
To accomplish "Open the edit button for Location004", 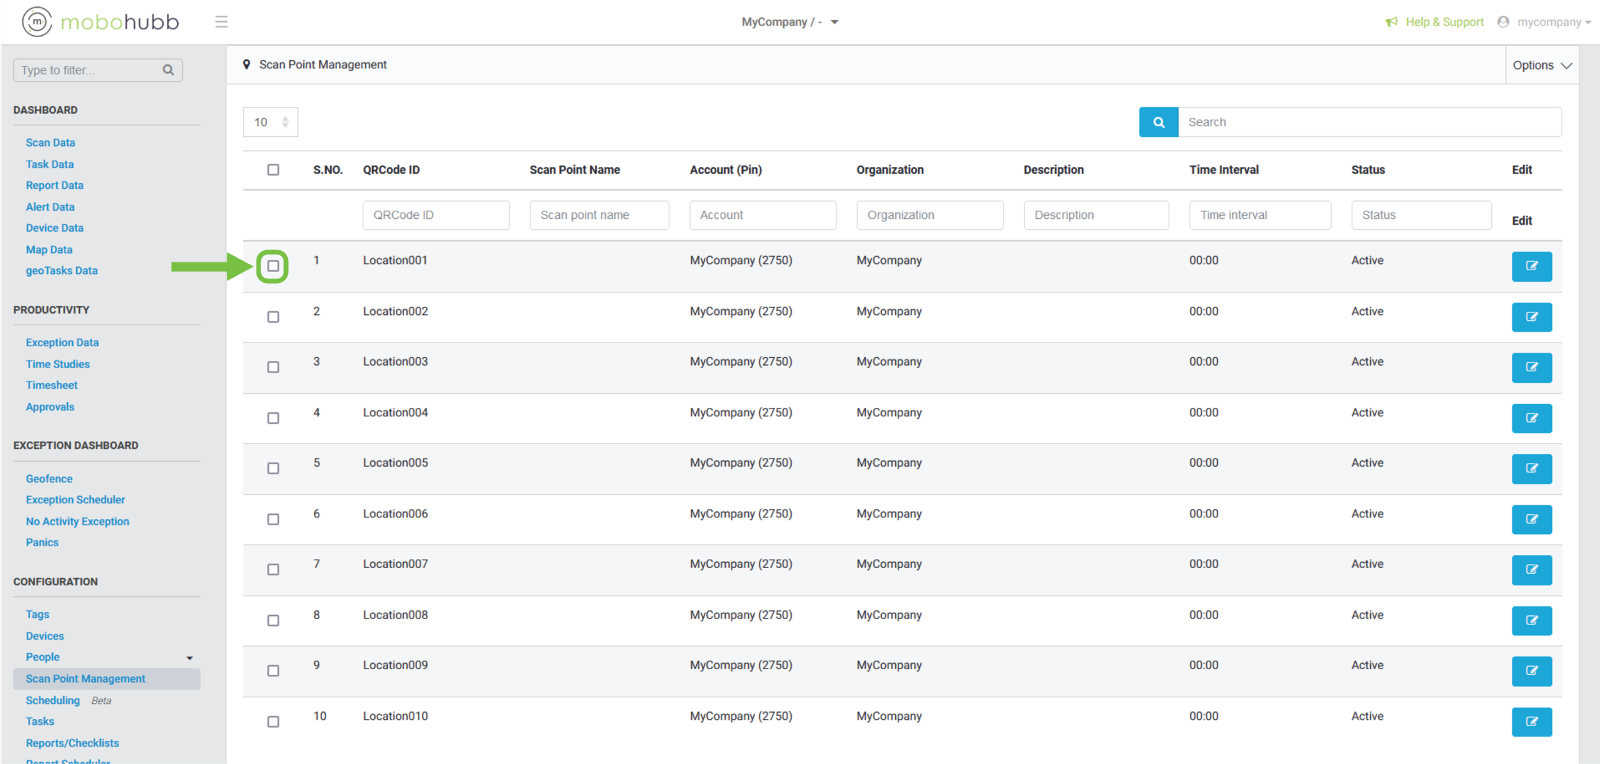I will [1531, 418].
